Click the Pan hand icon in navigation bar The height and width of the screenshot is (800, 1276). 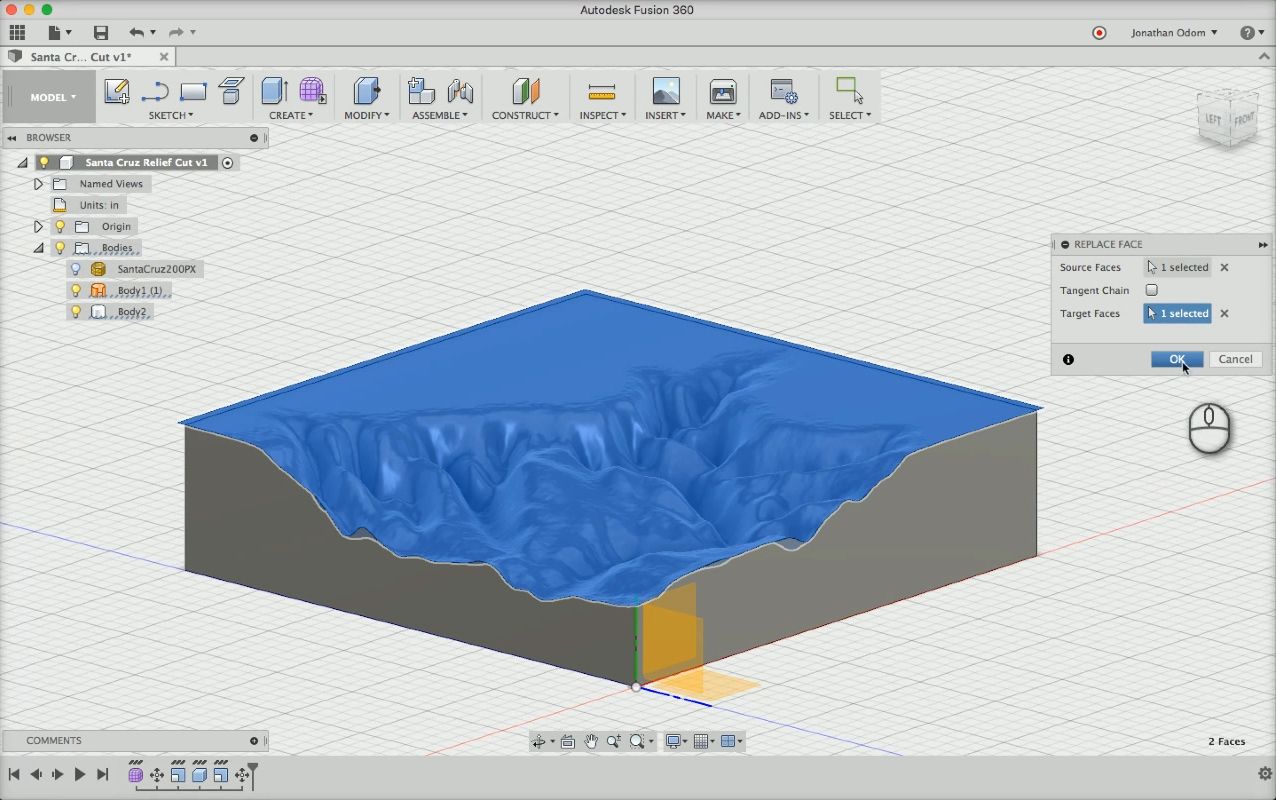tap(590, 741)
